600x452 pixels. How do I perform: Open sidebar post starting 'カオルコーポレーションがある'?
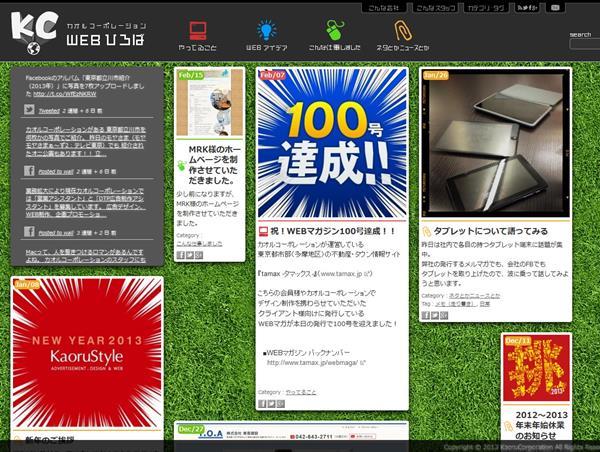coord(85,141)
